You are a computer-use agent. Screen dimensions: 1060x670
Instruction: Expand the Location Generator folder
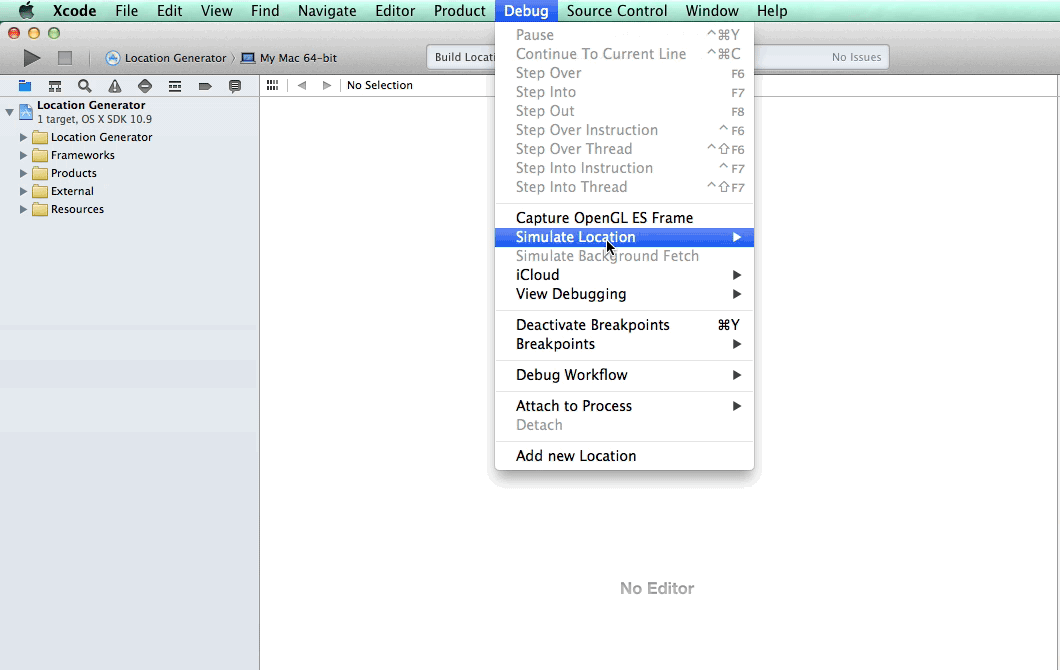23,137
